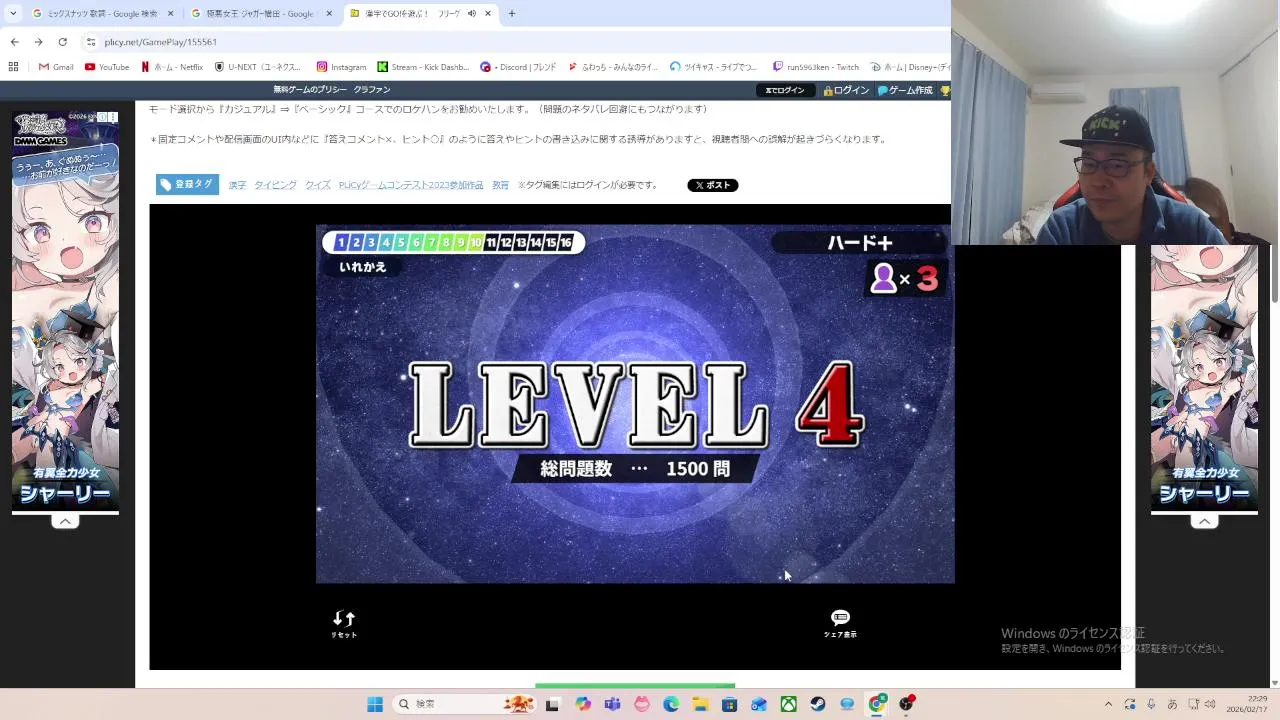Open the Stream - Kick Dashboard bookmark

423,67
